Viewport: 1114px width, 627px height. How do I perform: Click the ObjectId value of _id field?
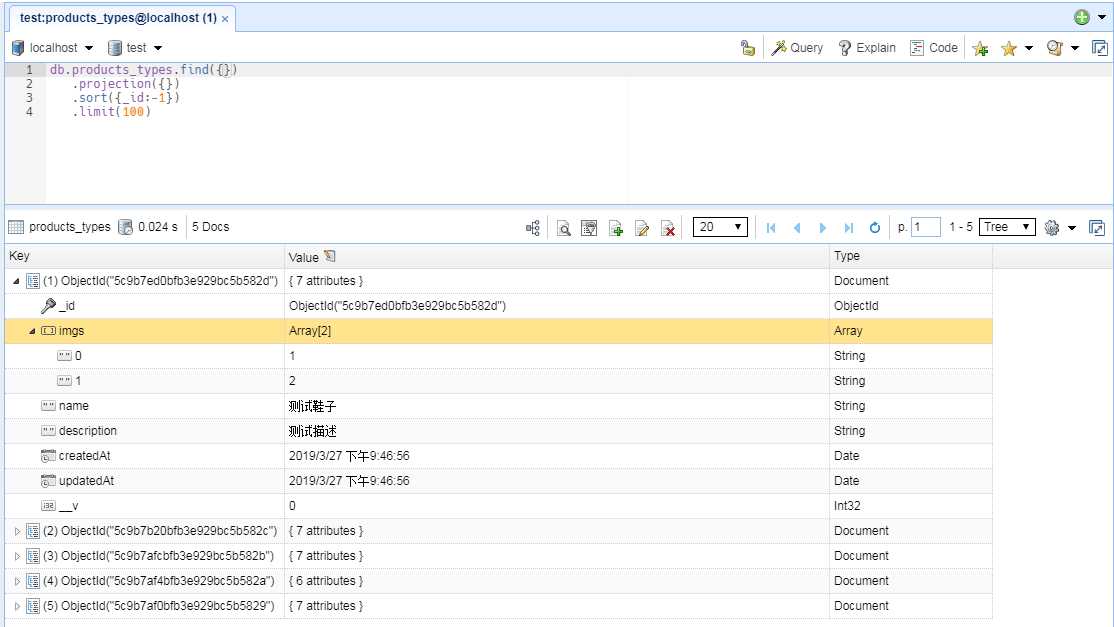397,306
